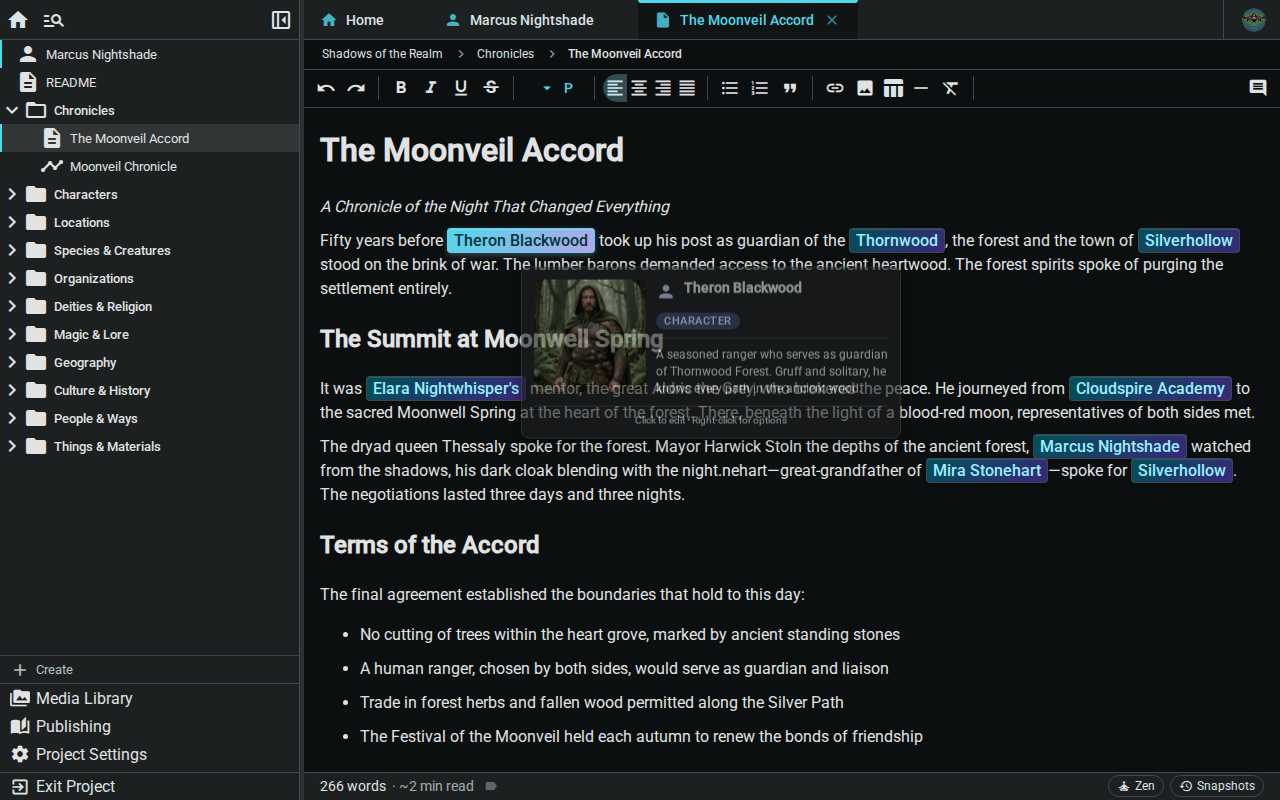Insert an image into the document
Image resolution: width=1280 pixels, height=800 pixels.
tap(865, 88)
